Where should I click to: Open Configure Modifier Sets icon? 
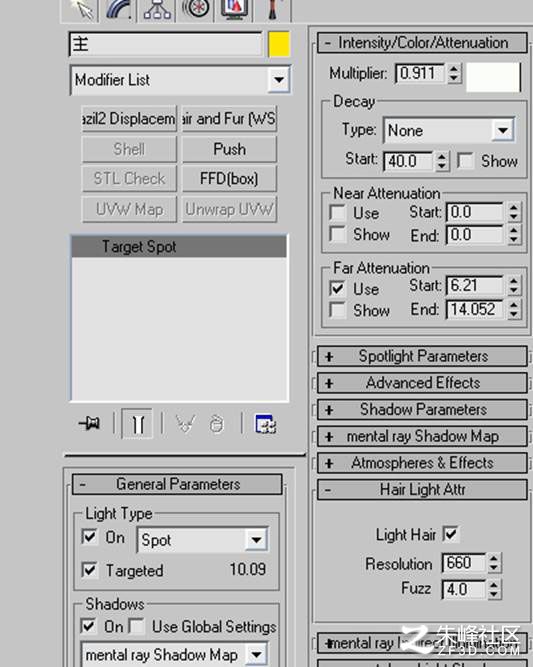click(x=265, y=424)
